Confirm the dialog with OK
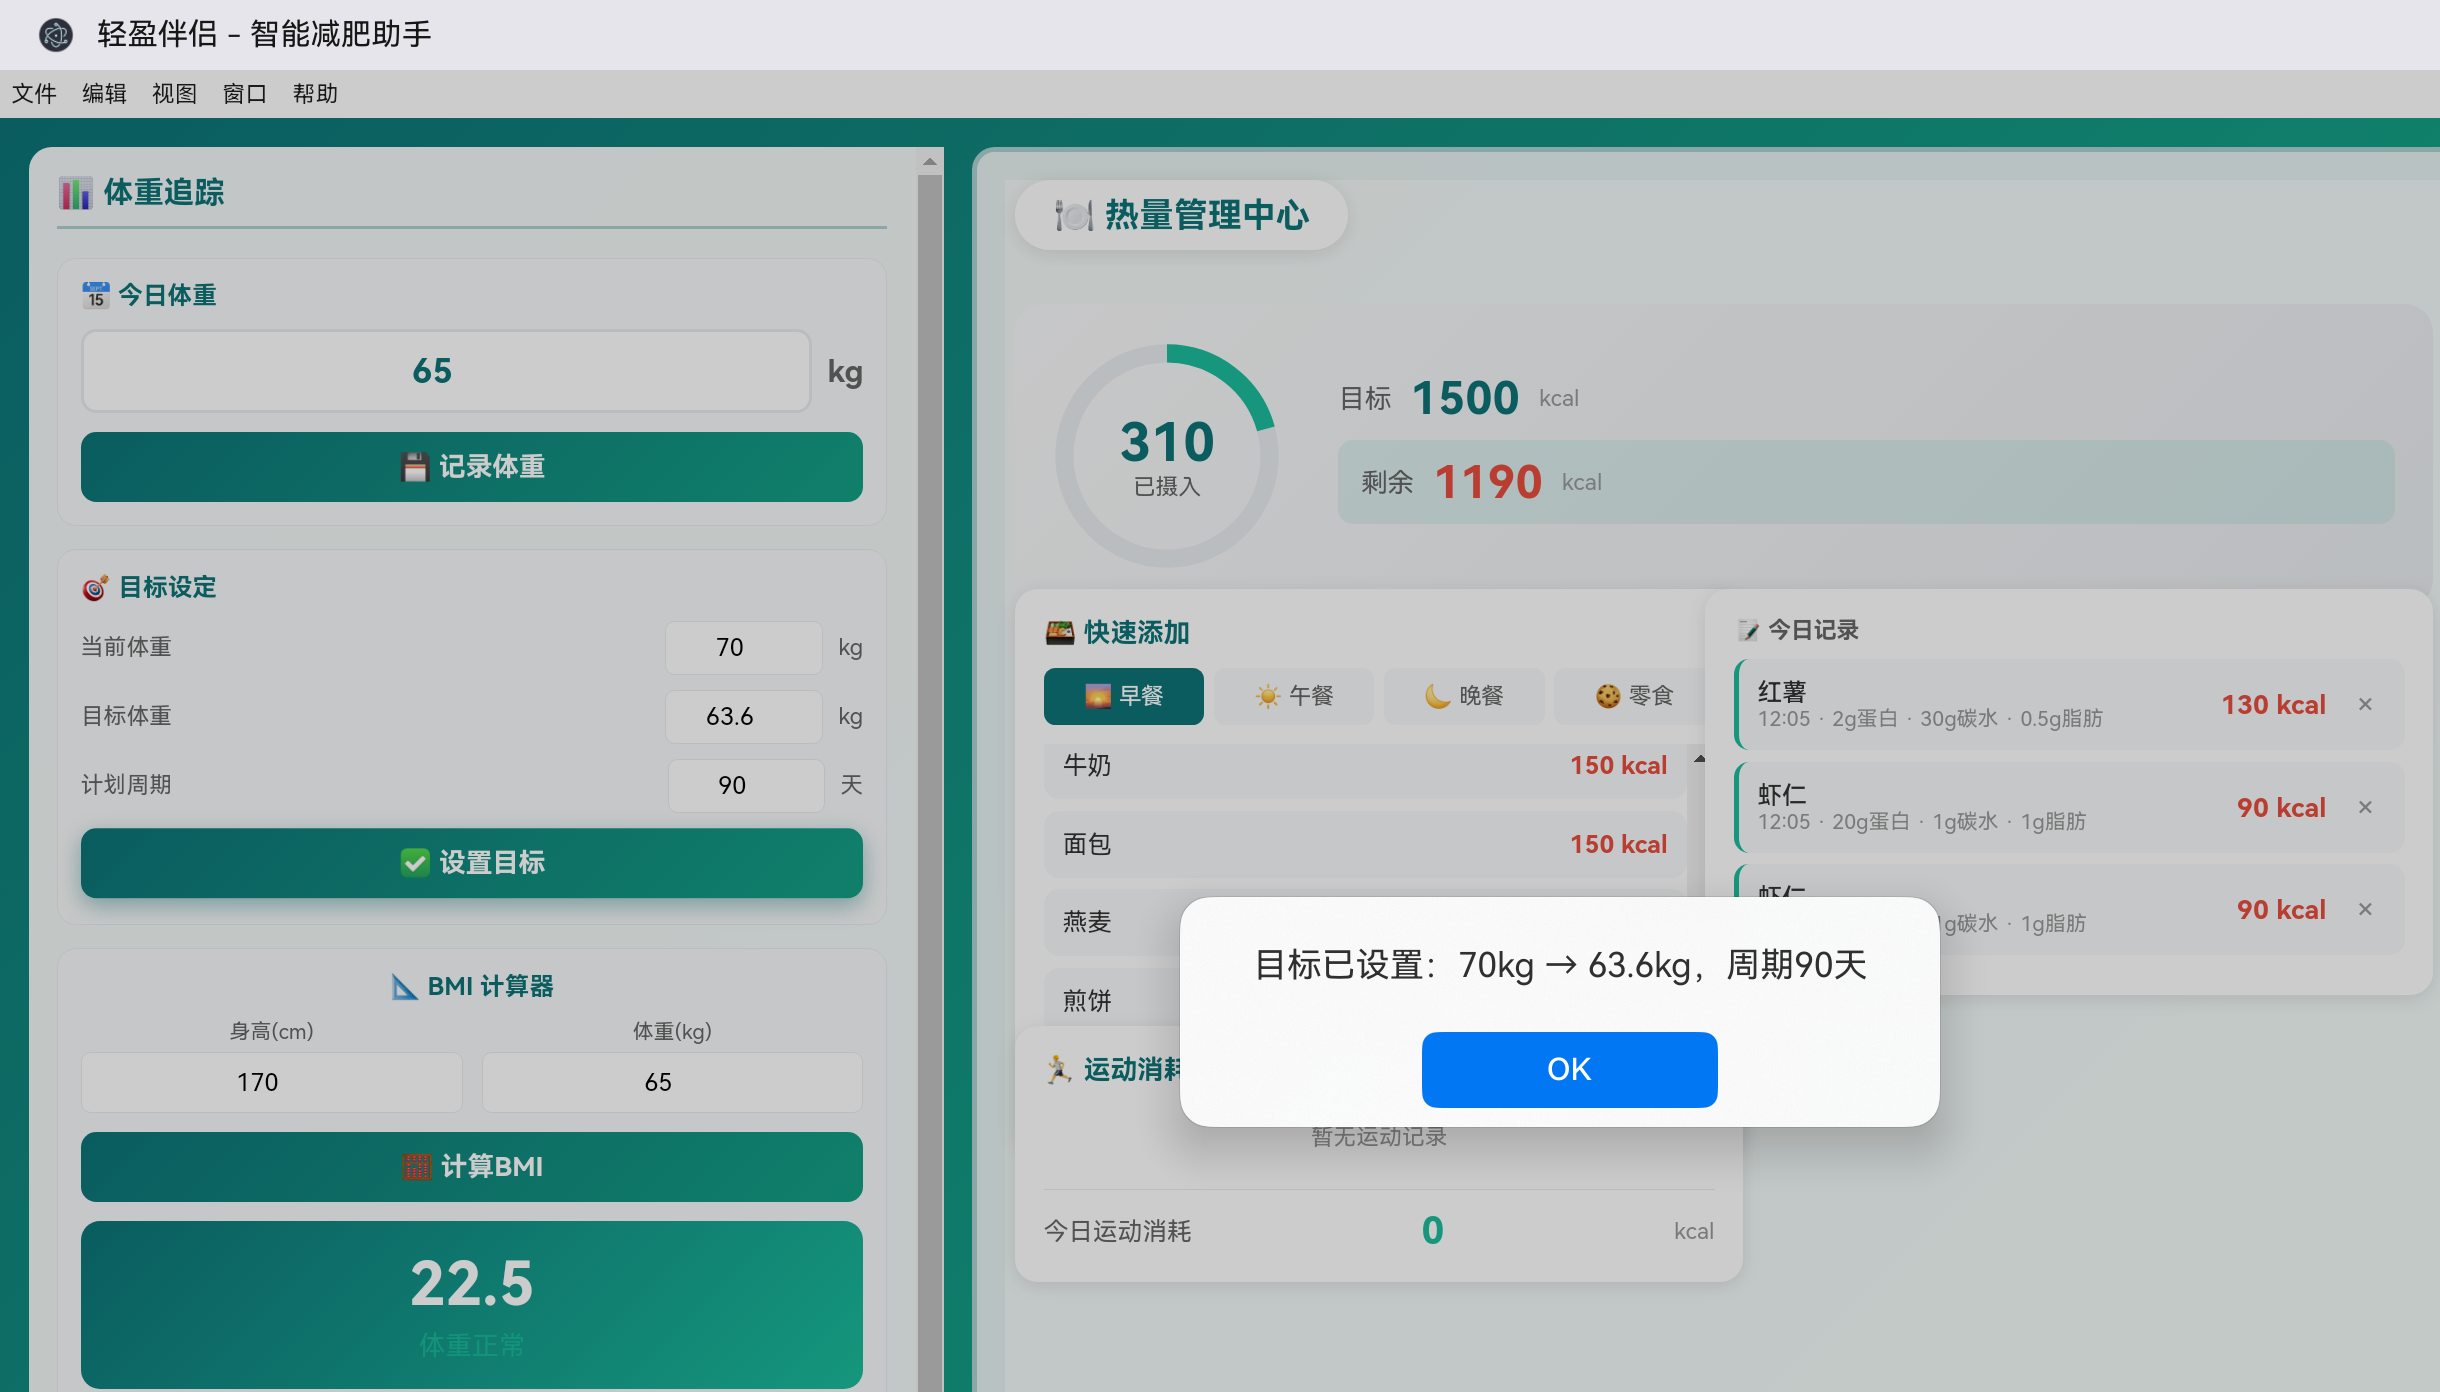 pos(1569,1069)
